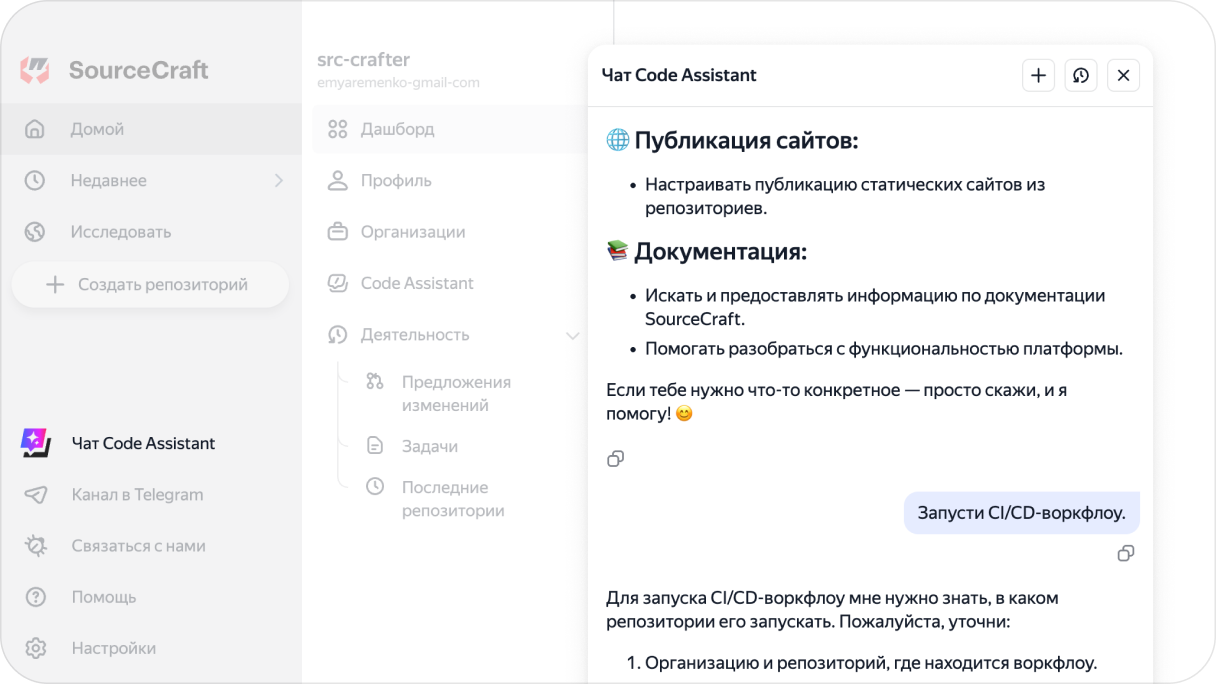Open Канал в Telegram link
Image resolution: width=1216 pixels, height=684 pixels.
137,494
